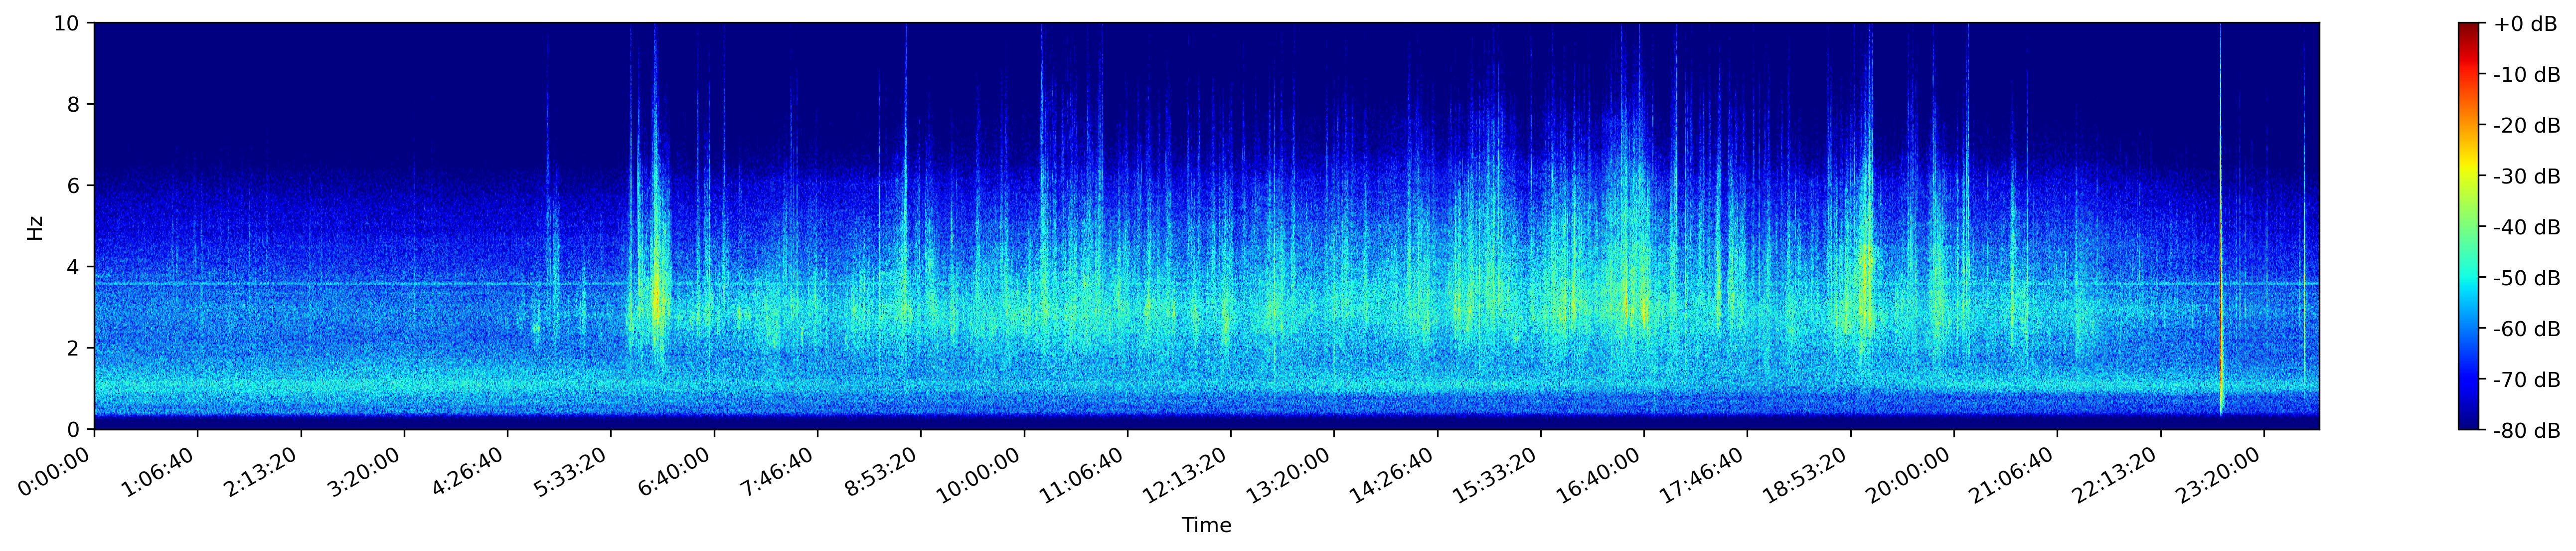Click the -40 dB colorbar label
Screen dimensions: 2576x551
click(x=2526, y=227)
